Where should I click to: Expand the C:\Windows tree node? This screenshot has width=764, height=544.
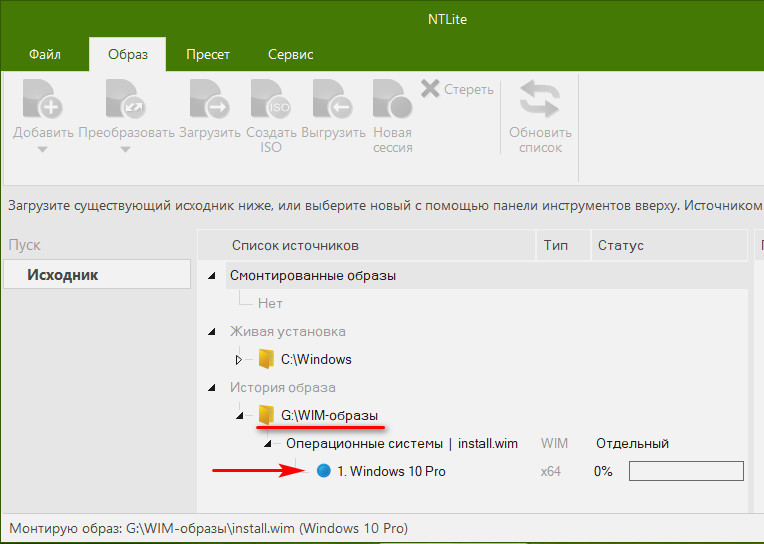238,360
